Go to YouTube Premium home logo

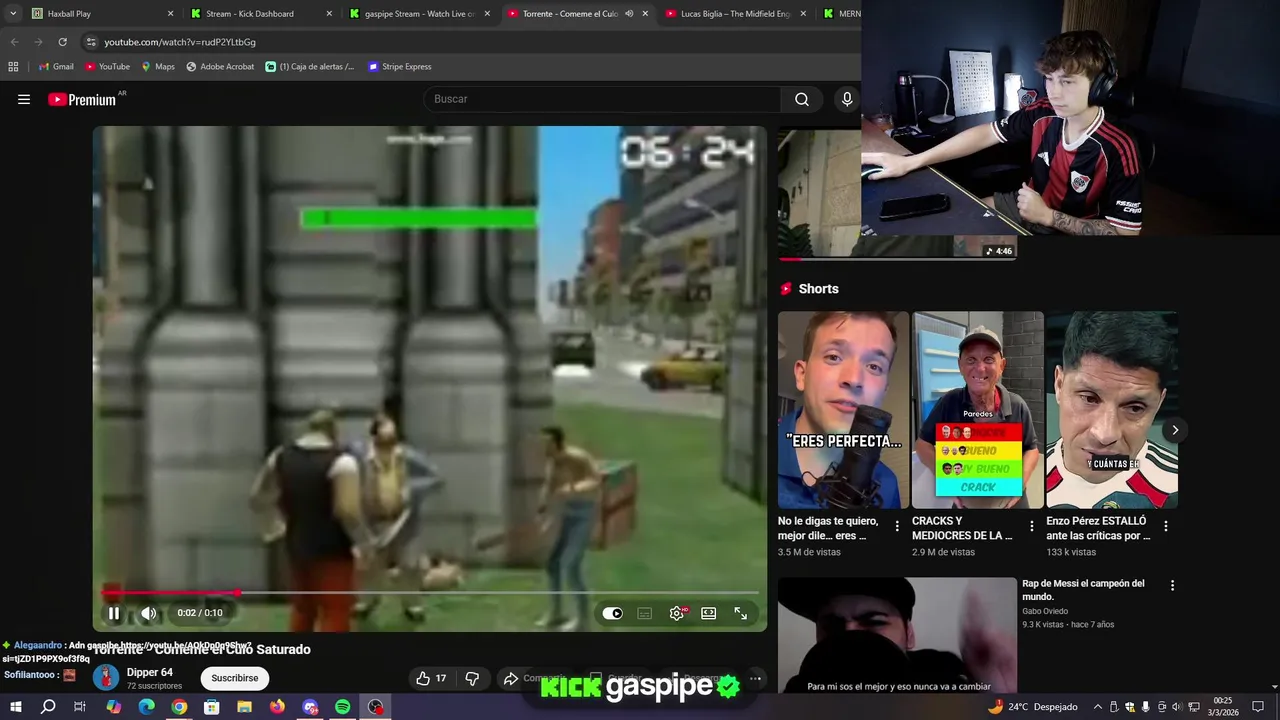[82, 99]
